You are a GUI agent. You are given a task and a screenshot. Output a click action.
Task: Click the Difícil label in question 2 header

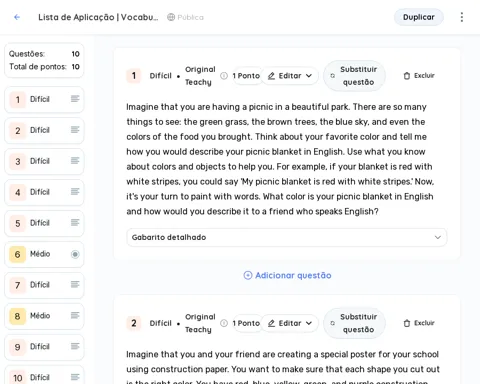(160, 323)
